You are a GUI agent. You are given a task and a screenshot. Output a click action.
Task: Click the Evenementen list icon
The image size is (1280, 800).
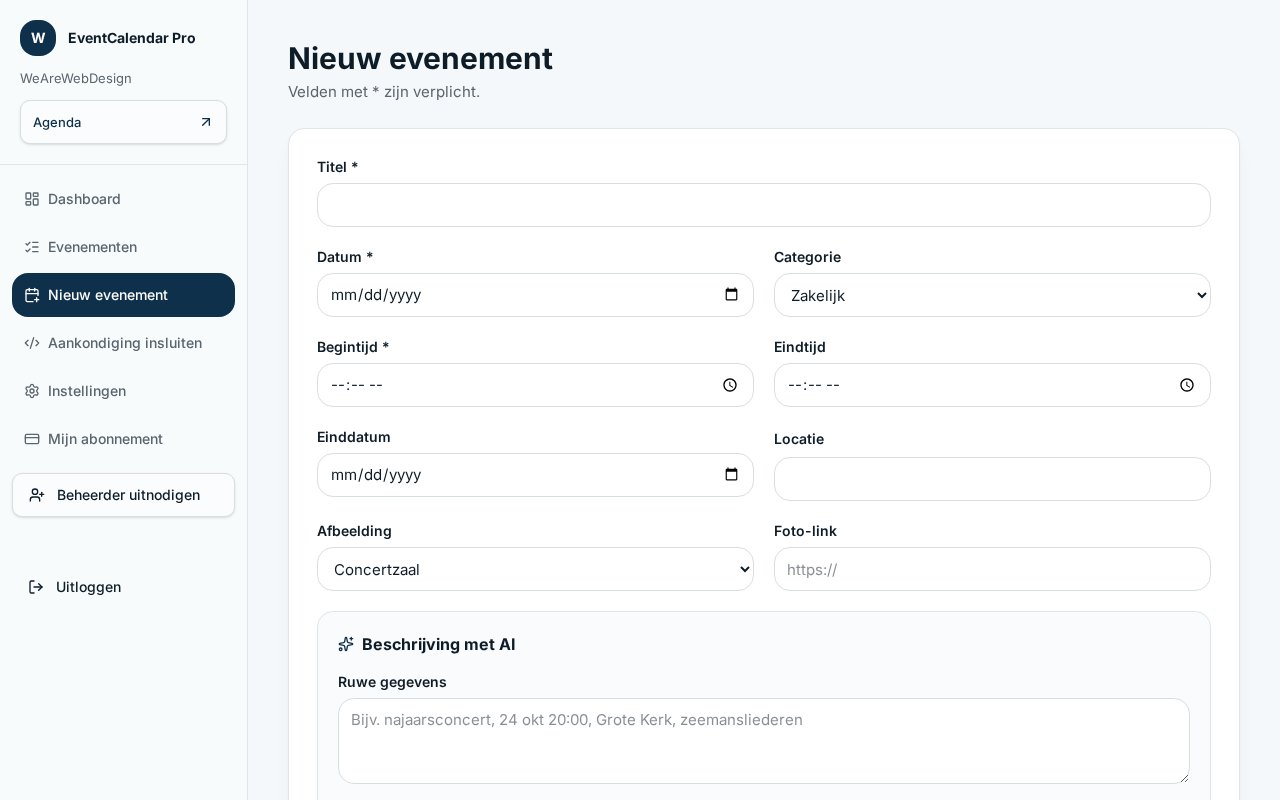[32, 247]
